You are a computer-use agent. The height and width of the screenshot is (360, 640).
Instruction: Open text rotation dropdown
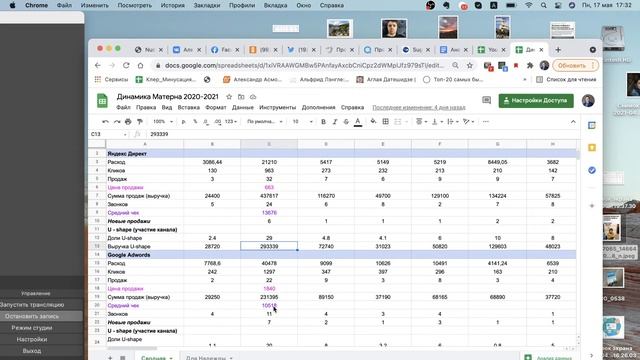pyautogui.click(x=468, y=122)
